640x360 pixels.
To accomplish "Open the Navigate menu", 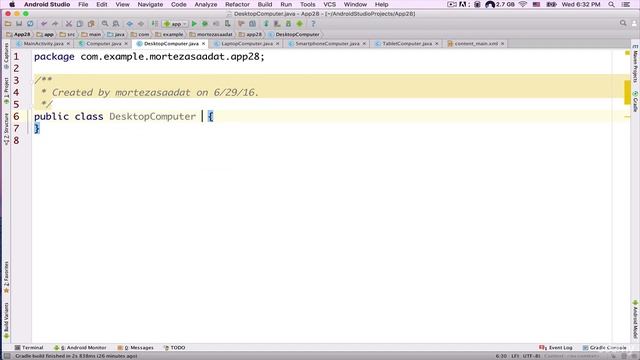I will click(x=150, y=4).
